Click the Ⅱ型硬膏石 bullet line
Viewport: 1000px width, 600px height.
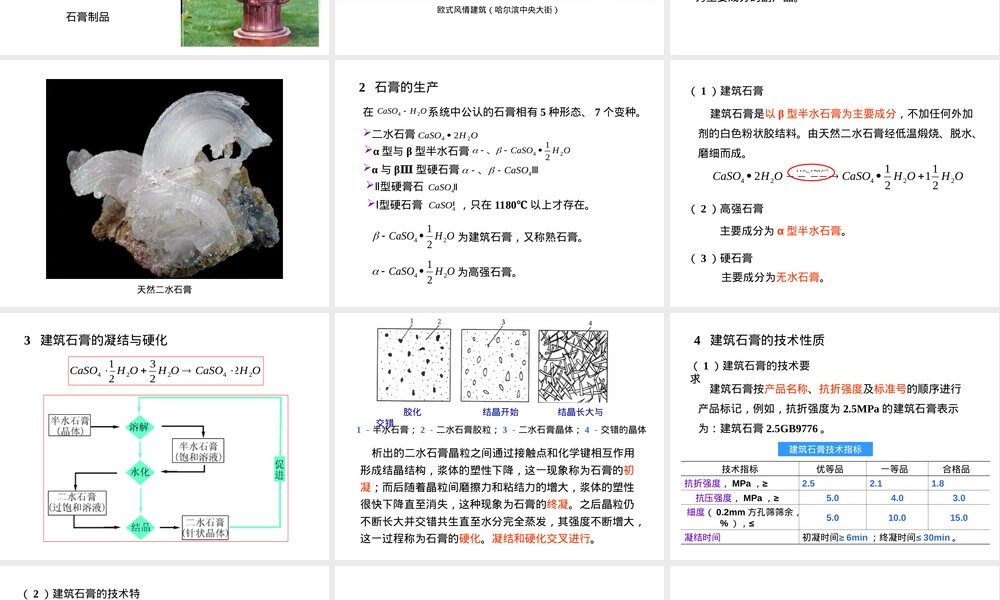pos(412,187)
